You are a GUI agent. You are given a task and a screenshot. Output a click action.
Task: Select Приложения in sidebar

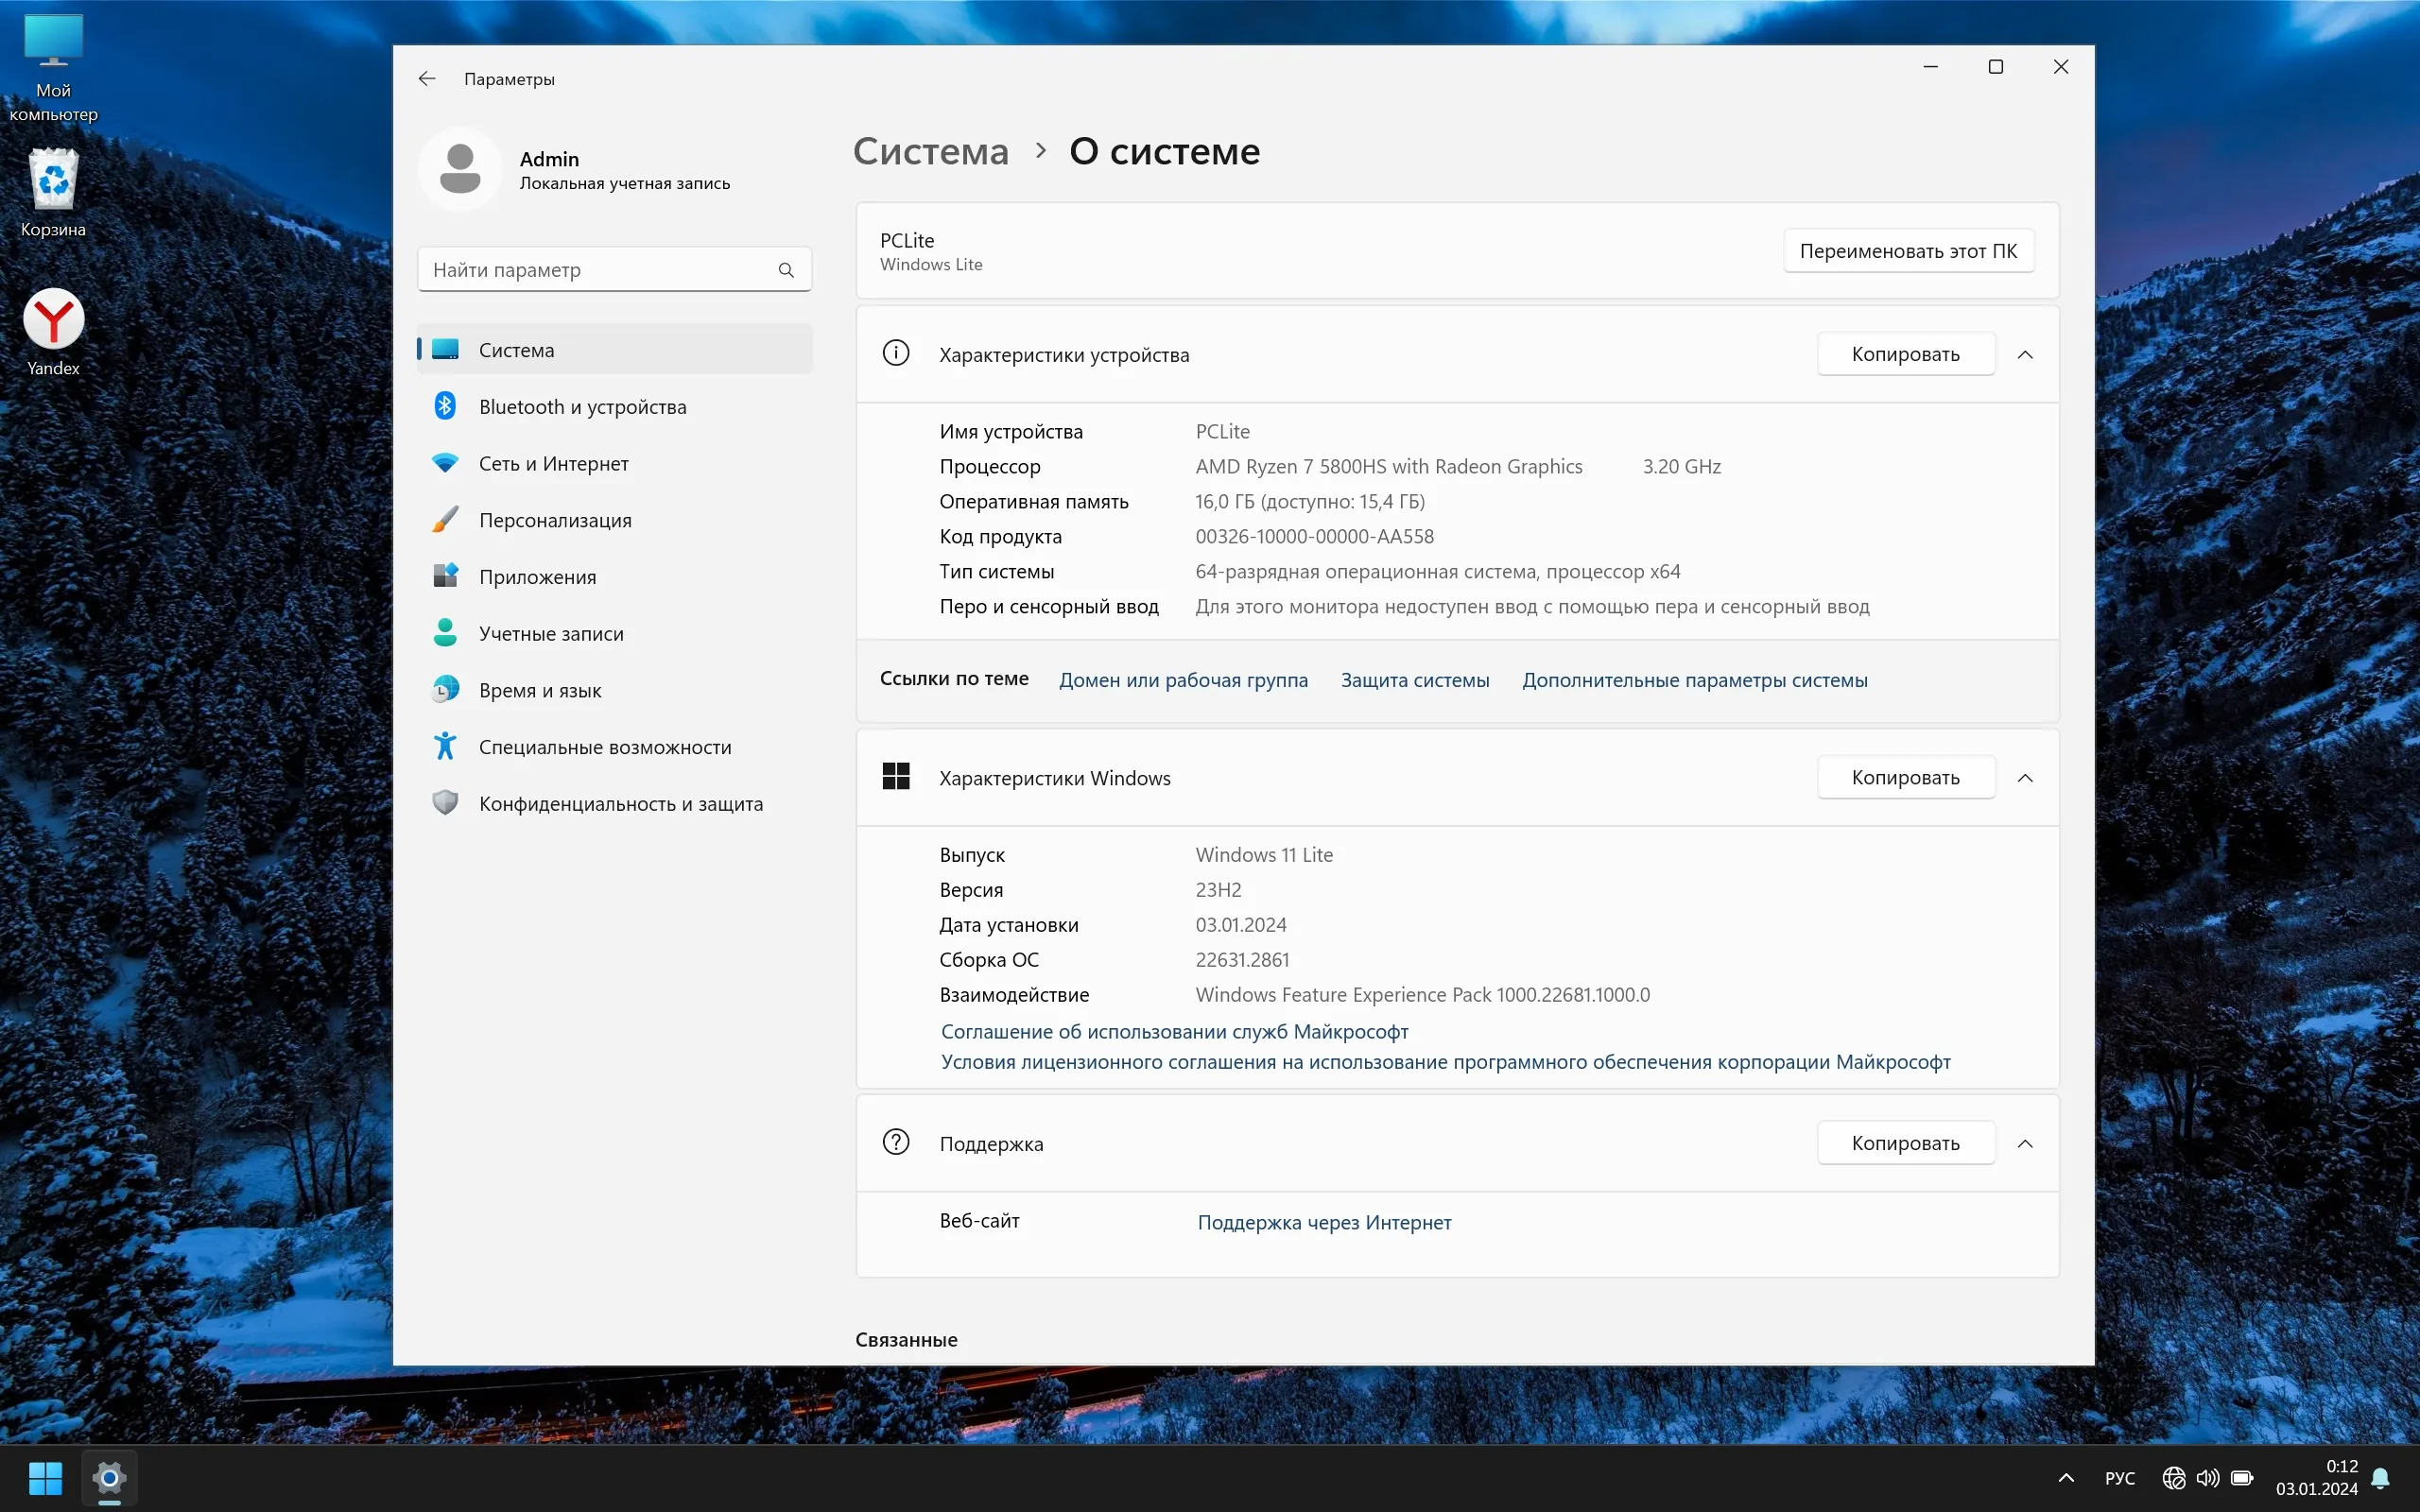(537, 577)
